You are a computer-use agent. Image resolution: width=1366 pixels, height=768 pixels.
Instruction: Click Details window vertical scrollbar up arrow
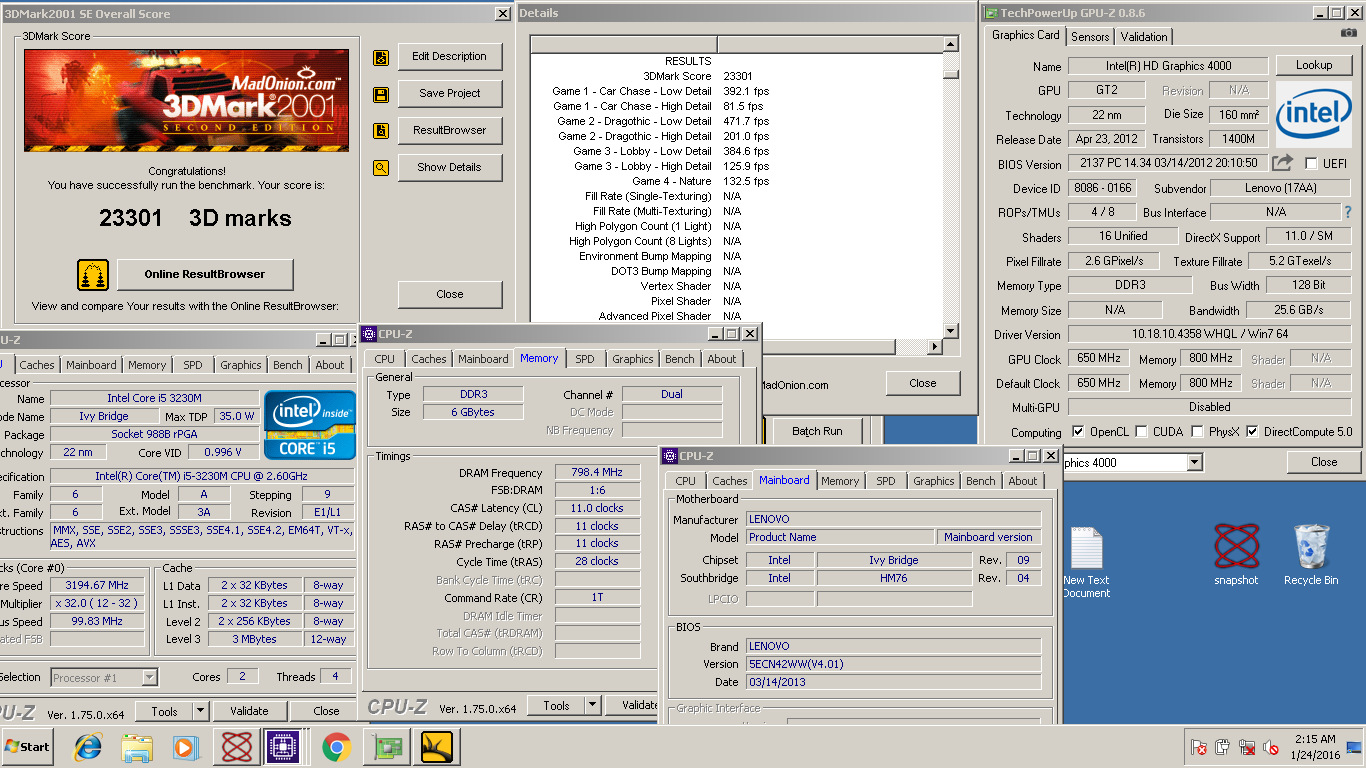click(x=951, y=45)
